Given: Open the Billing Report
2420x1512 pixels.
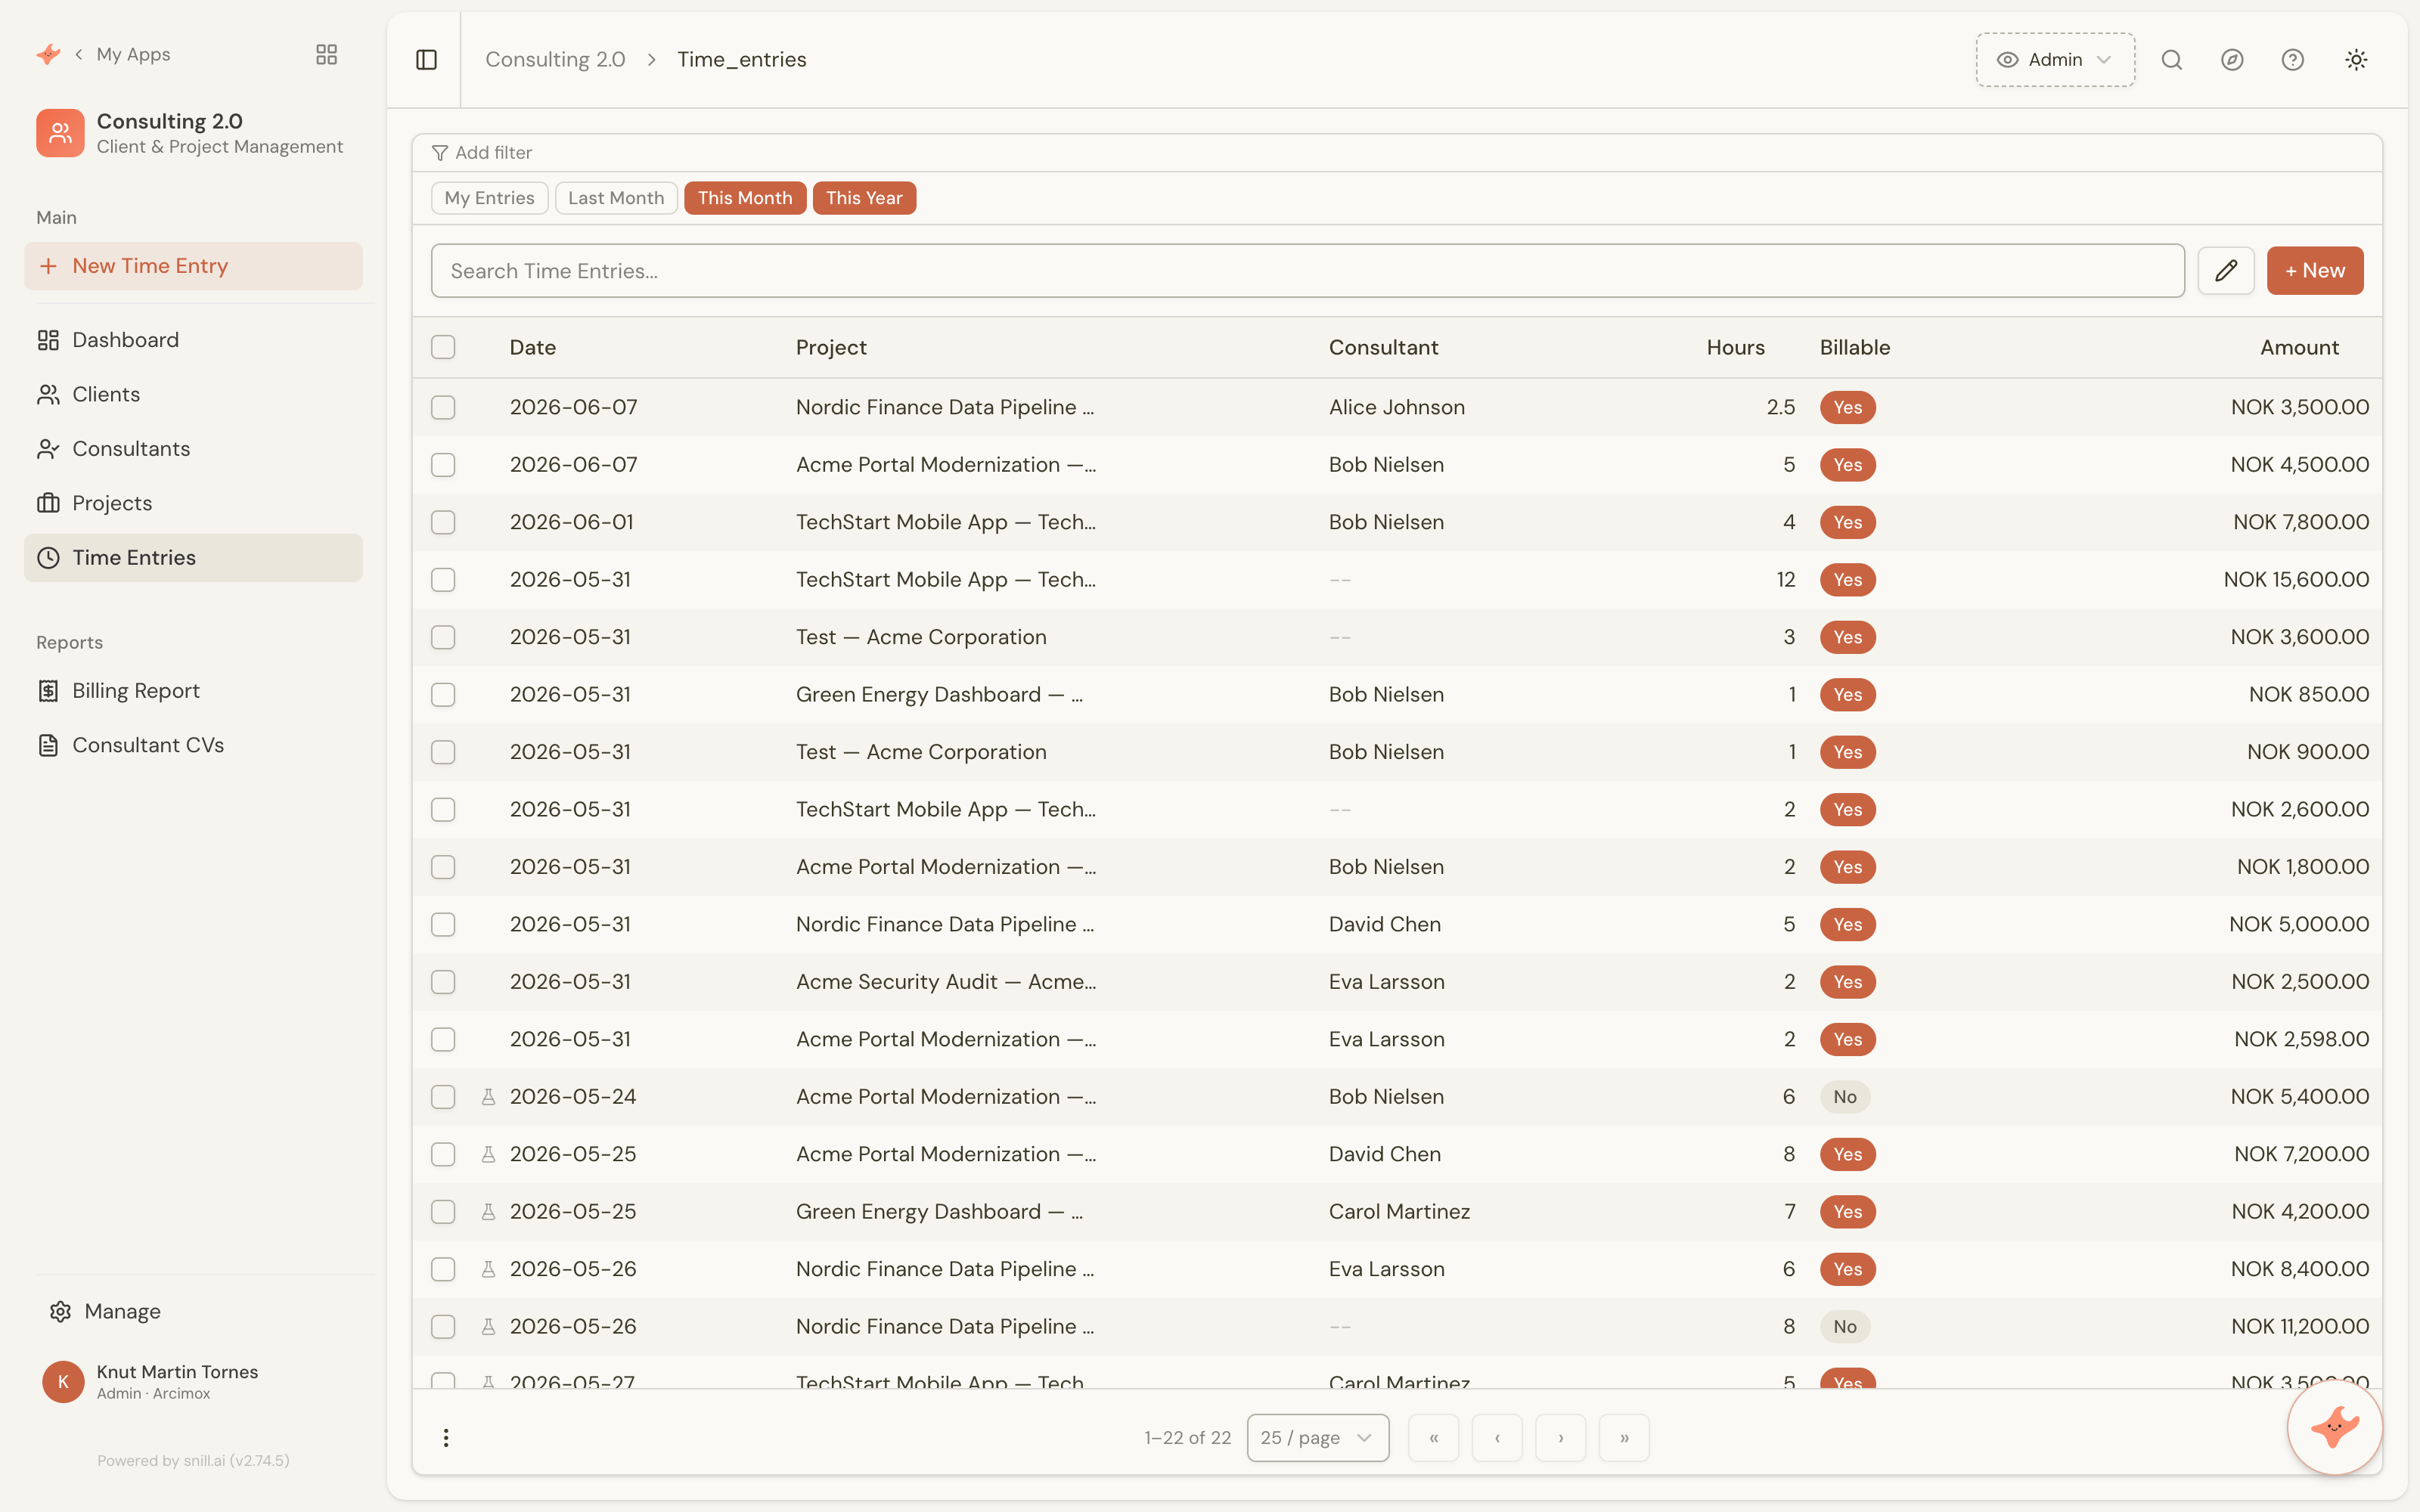Looking at the screenshot, I should coord(193,691).
